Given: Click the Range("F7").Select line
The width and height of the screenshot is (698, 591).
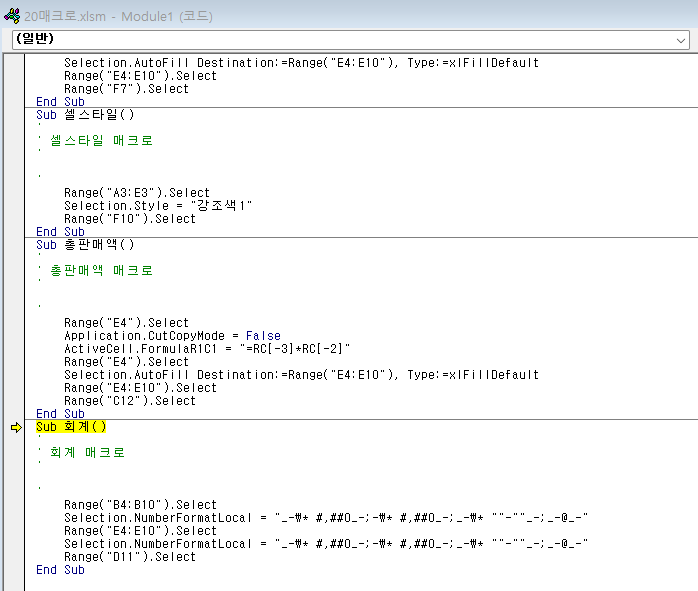Looking at the screenshot, I should click(126, 89).
